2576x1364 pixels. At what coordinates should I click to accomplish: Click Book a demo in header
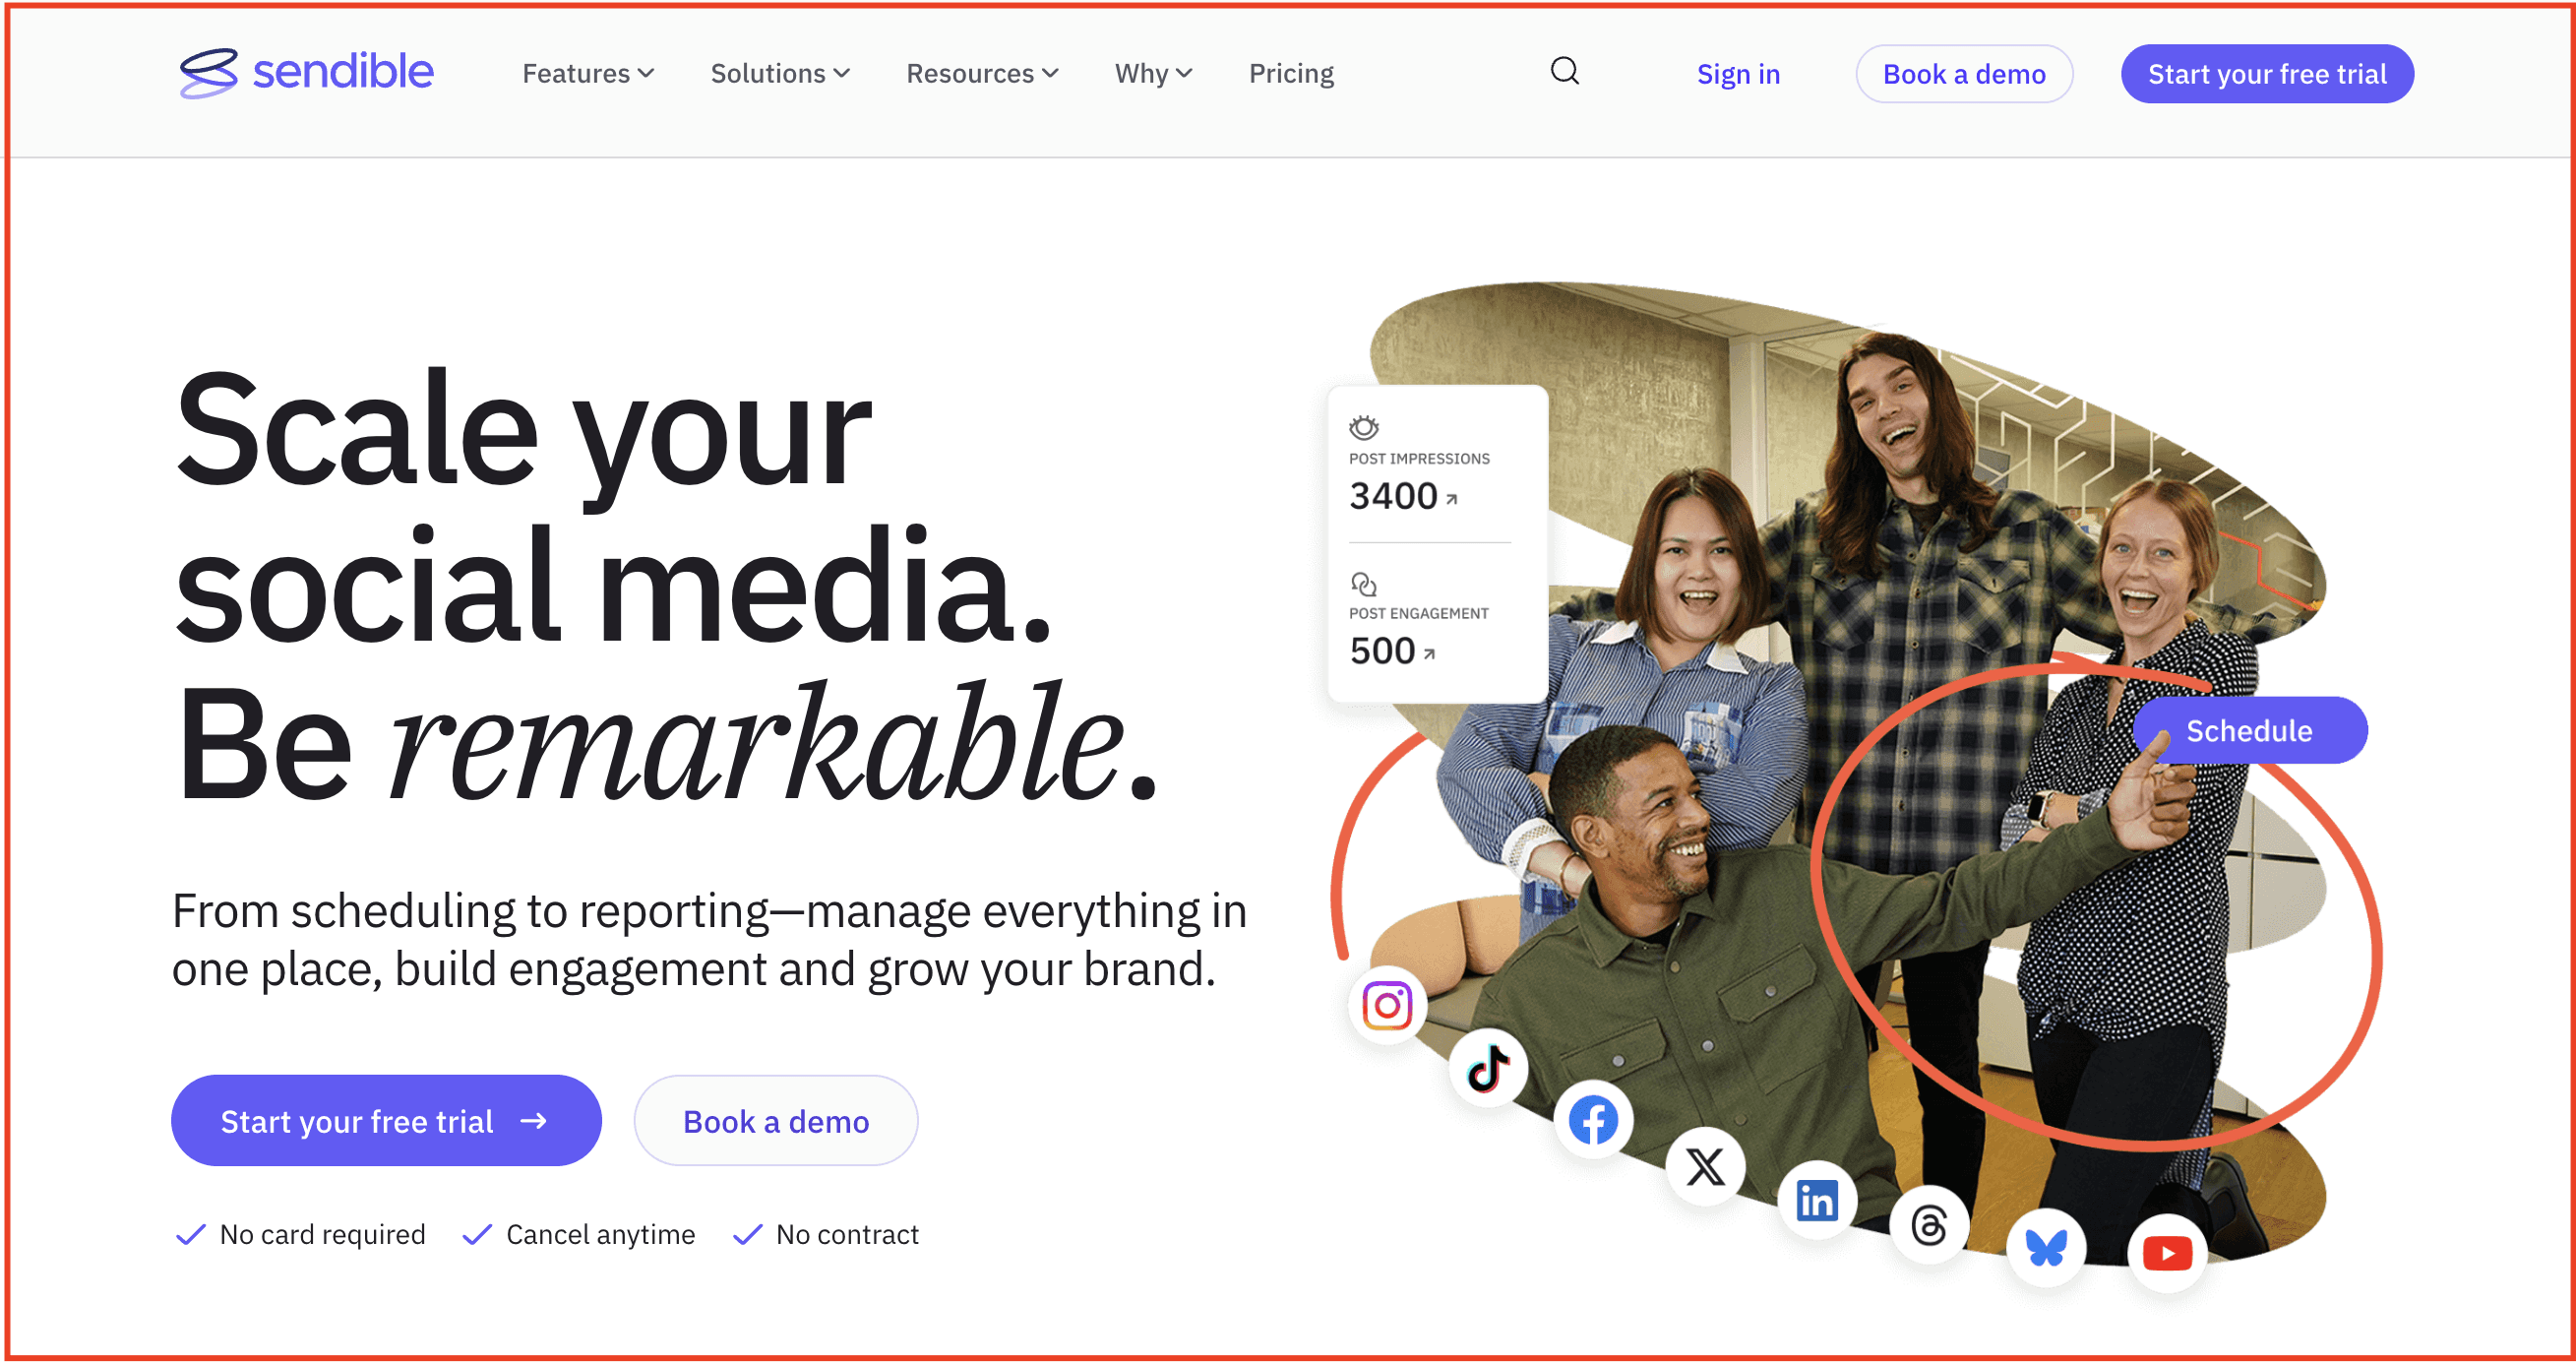1964,74
